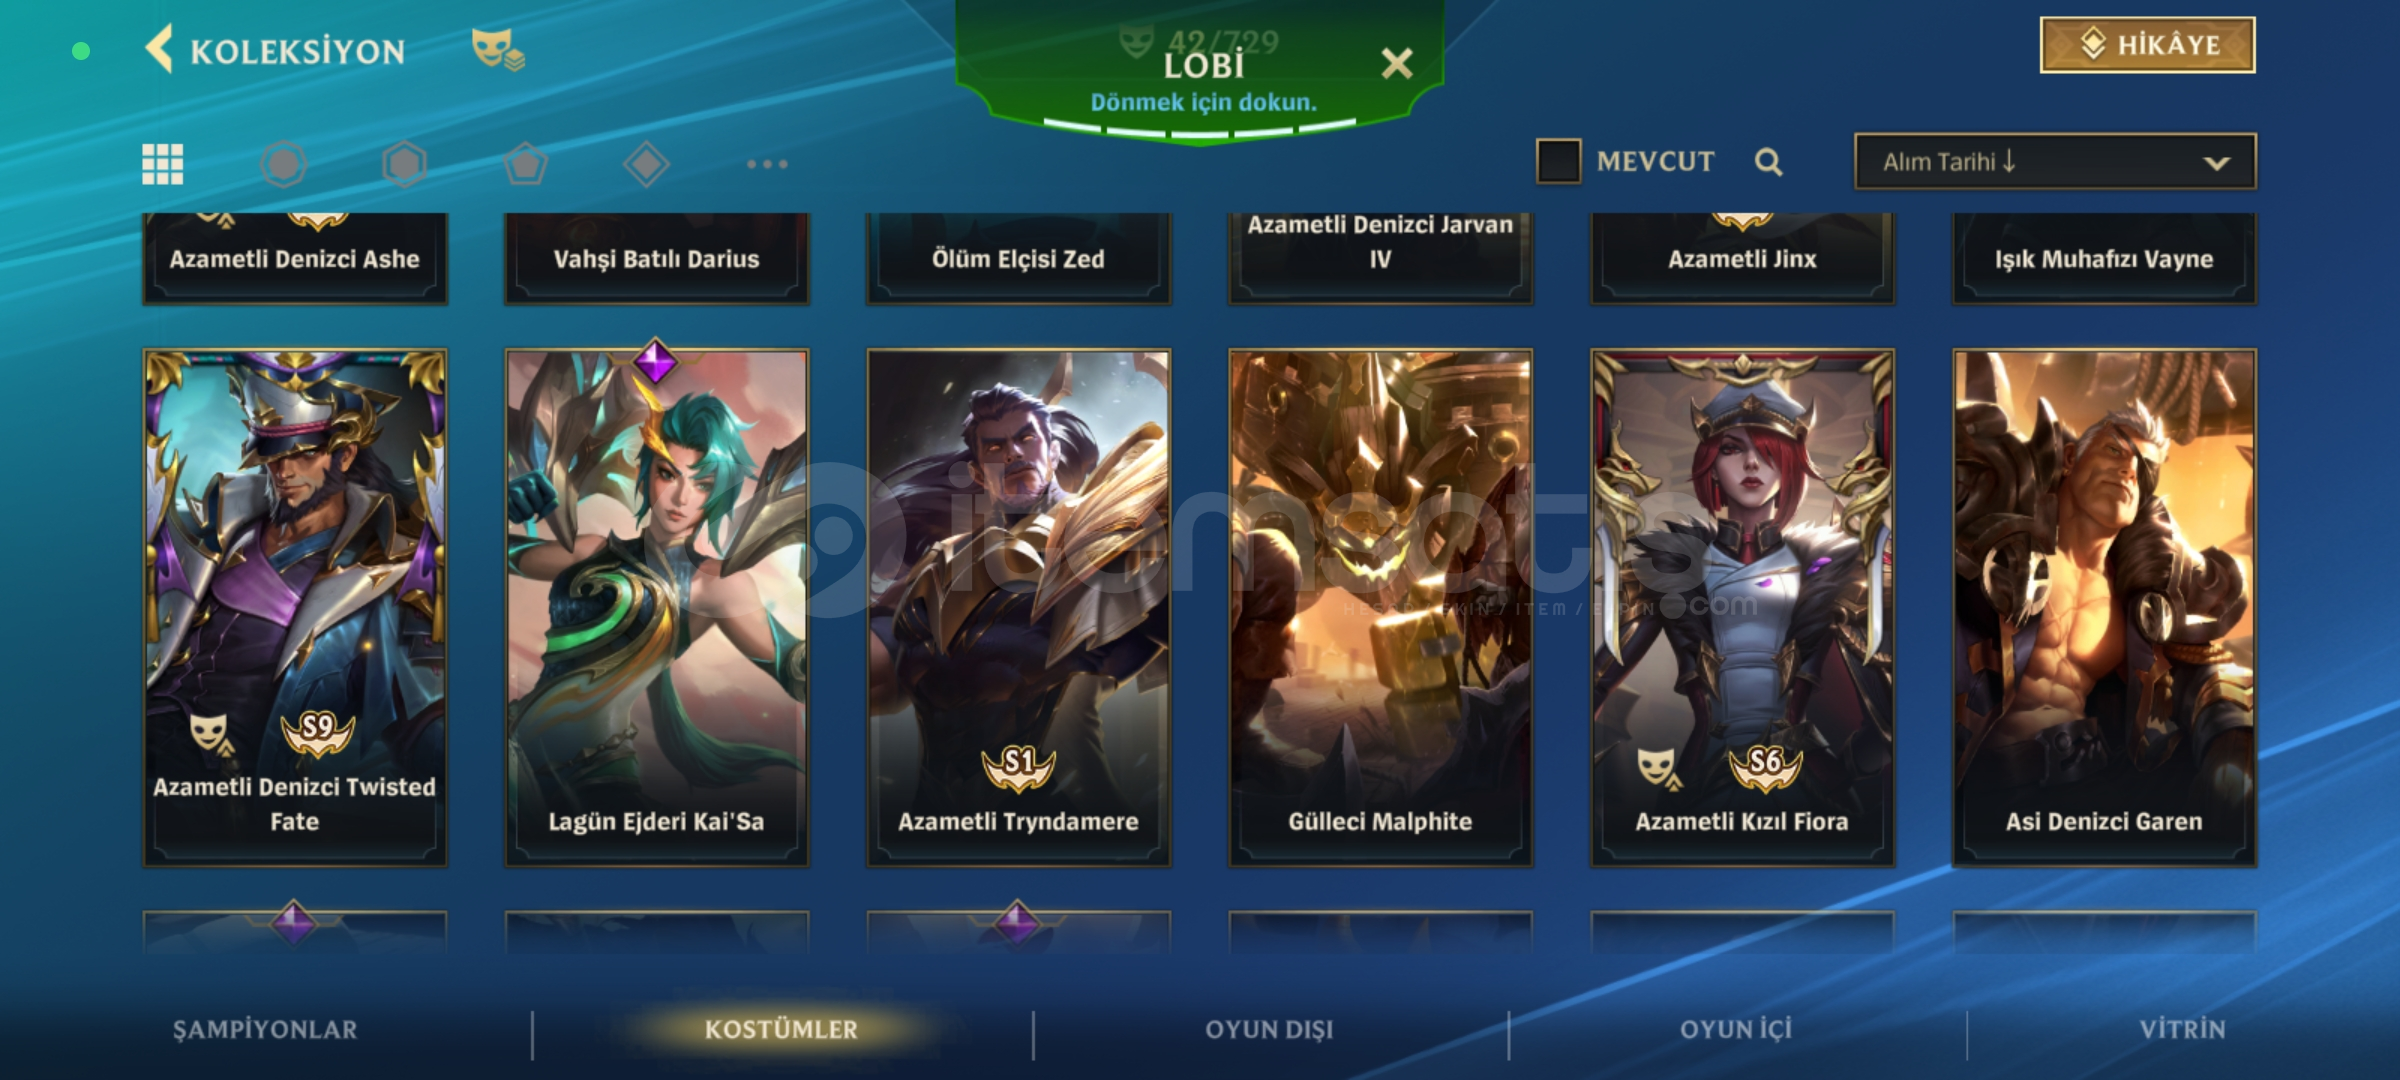Select the octagon rarity filter icon

point(283,164)
